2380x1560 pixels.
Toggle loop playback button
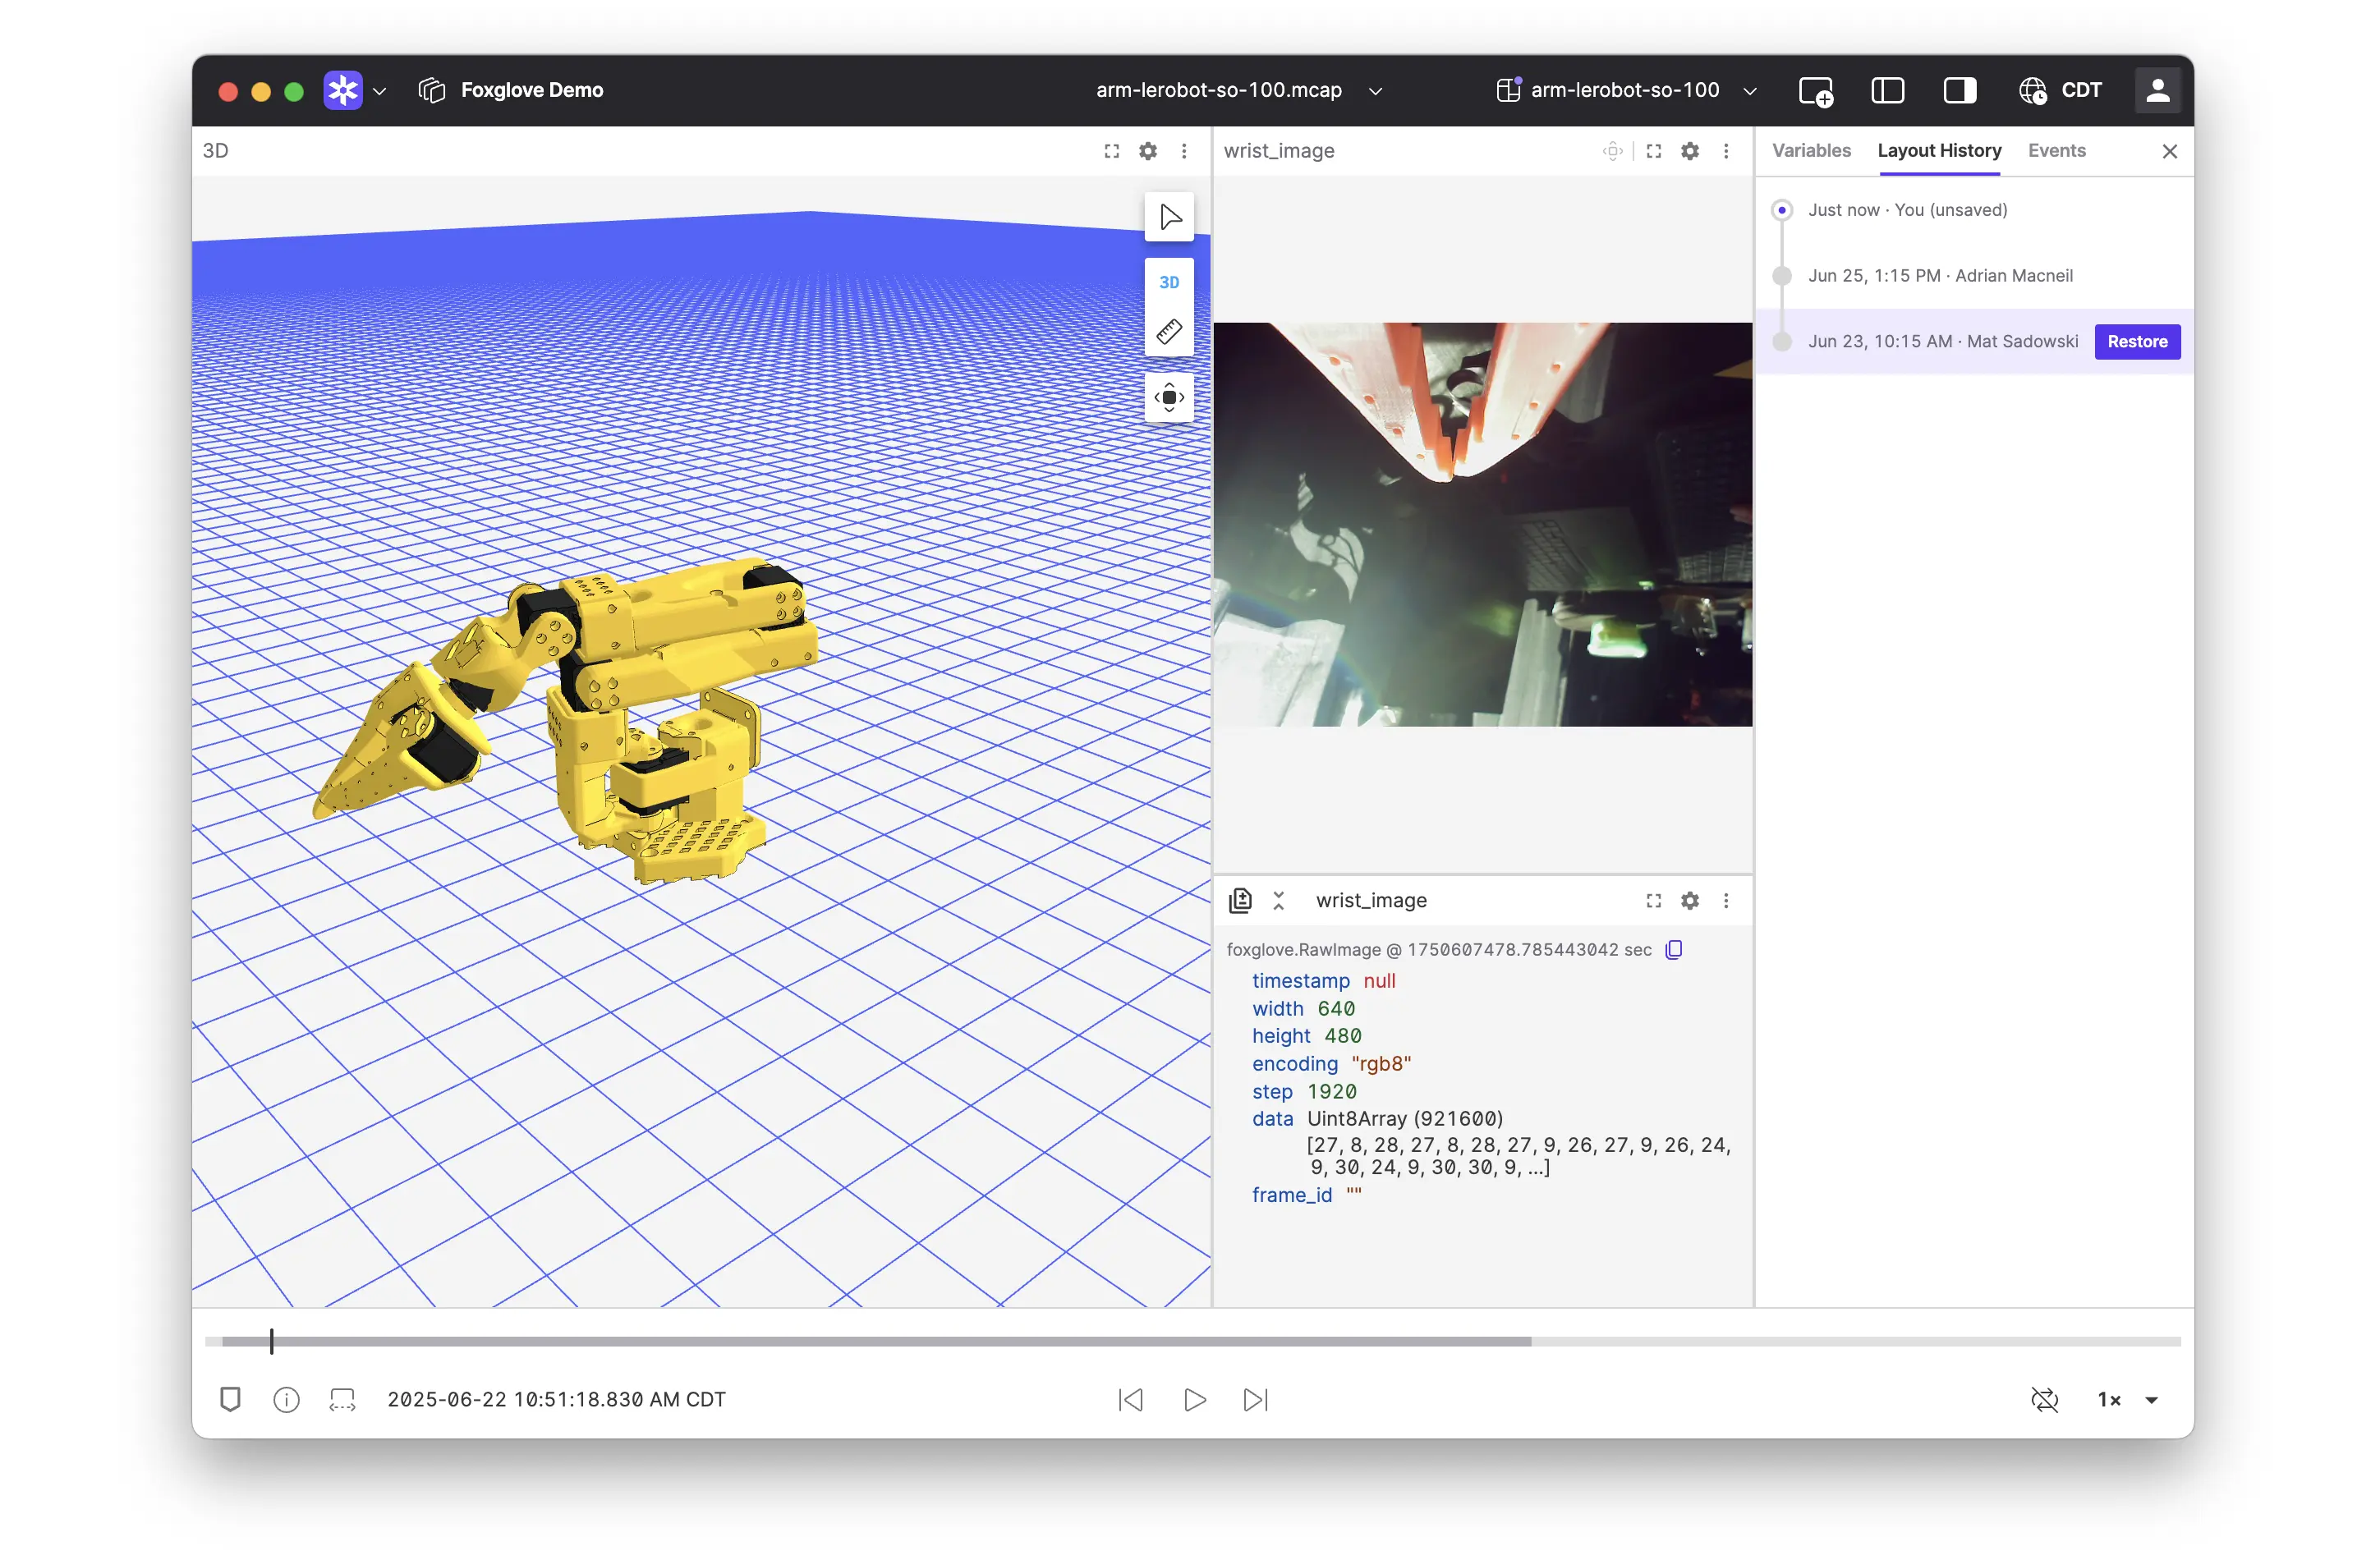click(2045, 1399)
